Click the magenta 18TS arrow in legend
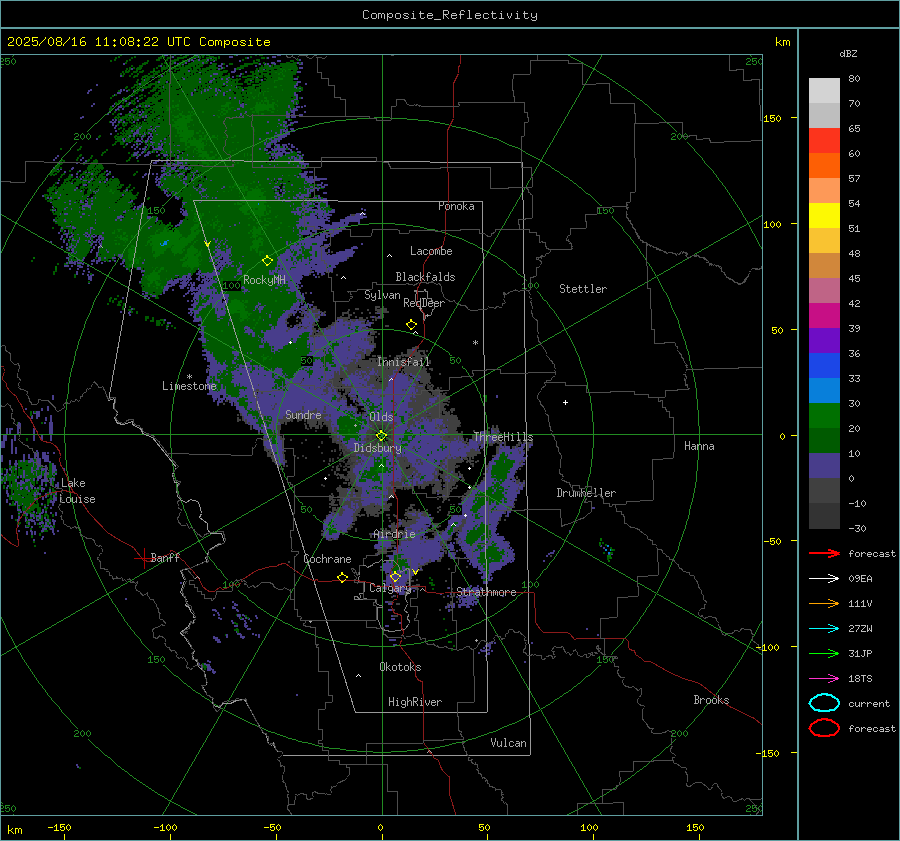The width and height of the screenshot is (900, 841). click(824, 679)
